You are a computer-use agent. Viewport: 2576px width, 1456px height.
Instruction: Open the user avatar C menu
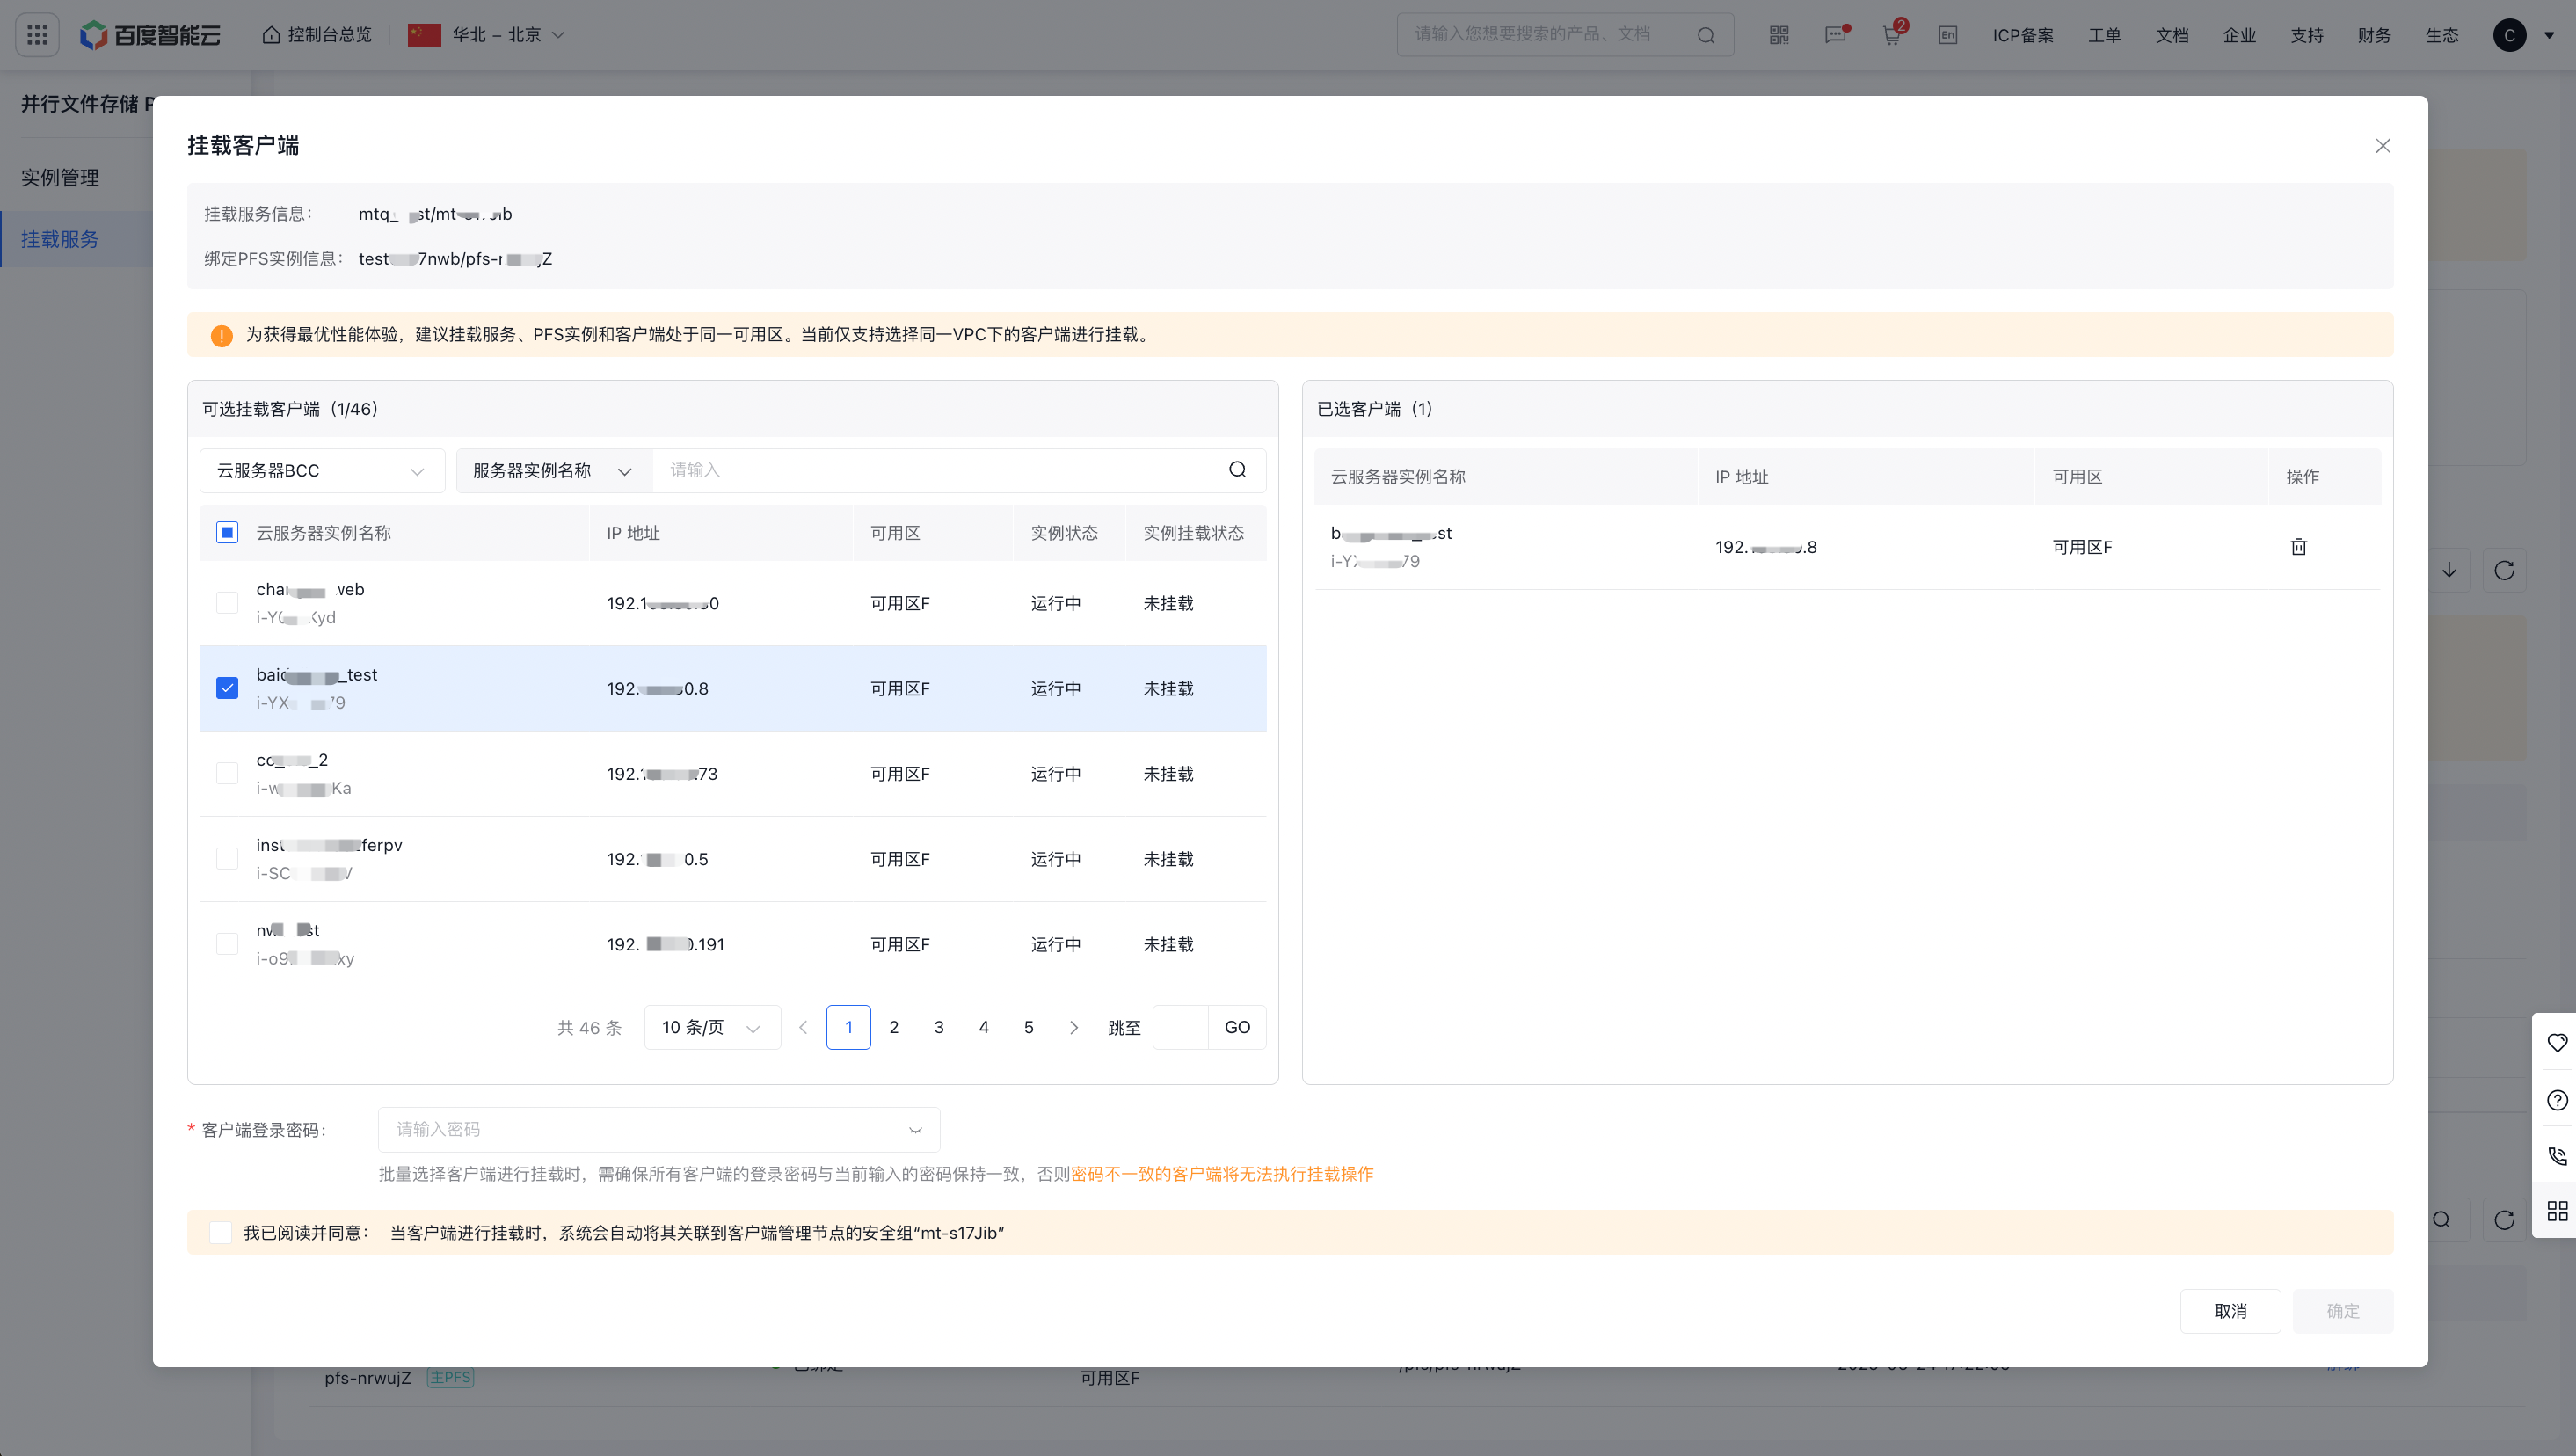point(2510,35)
